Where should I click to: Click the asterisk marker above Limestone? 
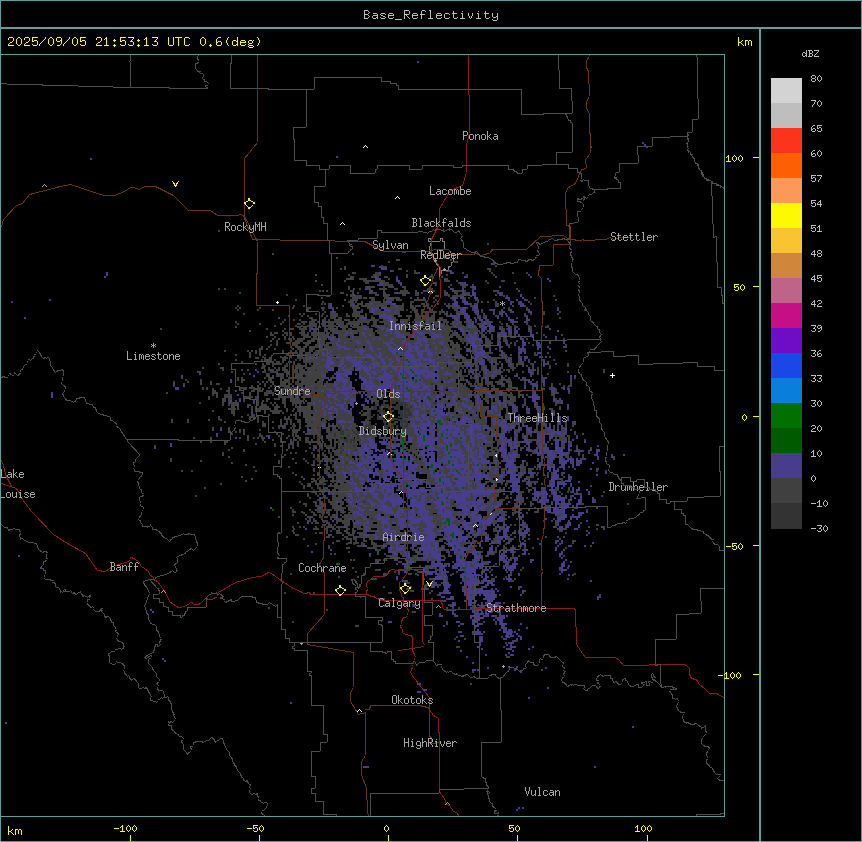(153, 346)
